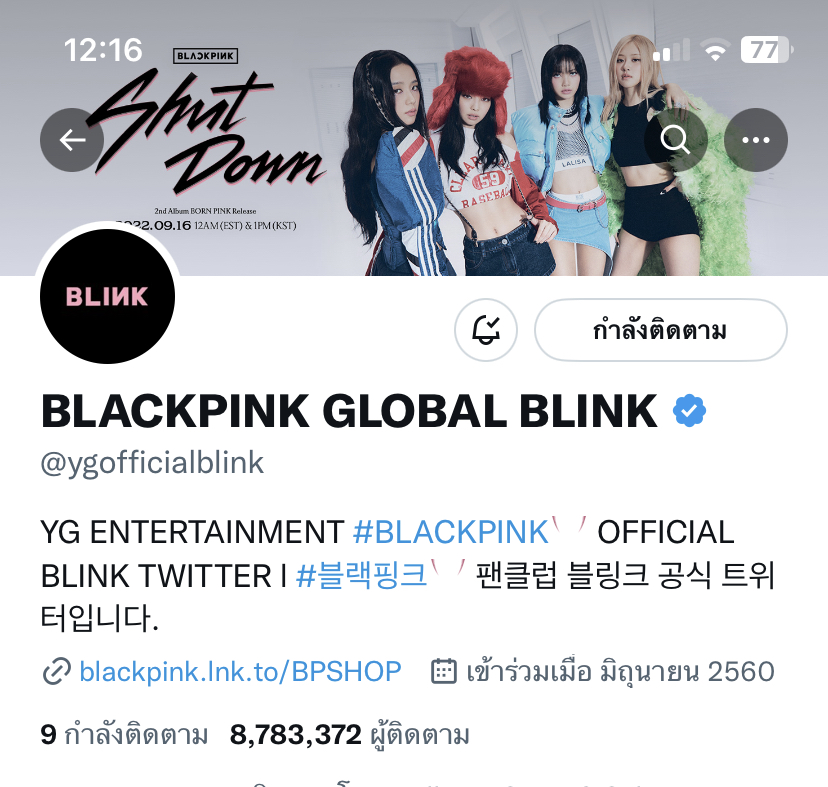828x787 pixels.
Task: View the 8,783,372 ผู้ติดตาม followers list
Action: (350, 735)
